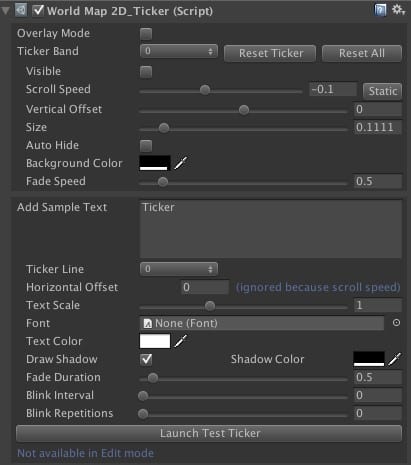Open the Text Color swatch

point(155,341)
